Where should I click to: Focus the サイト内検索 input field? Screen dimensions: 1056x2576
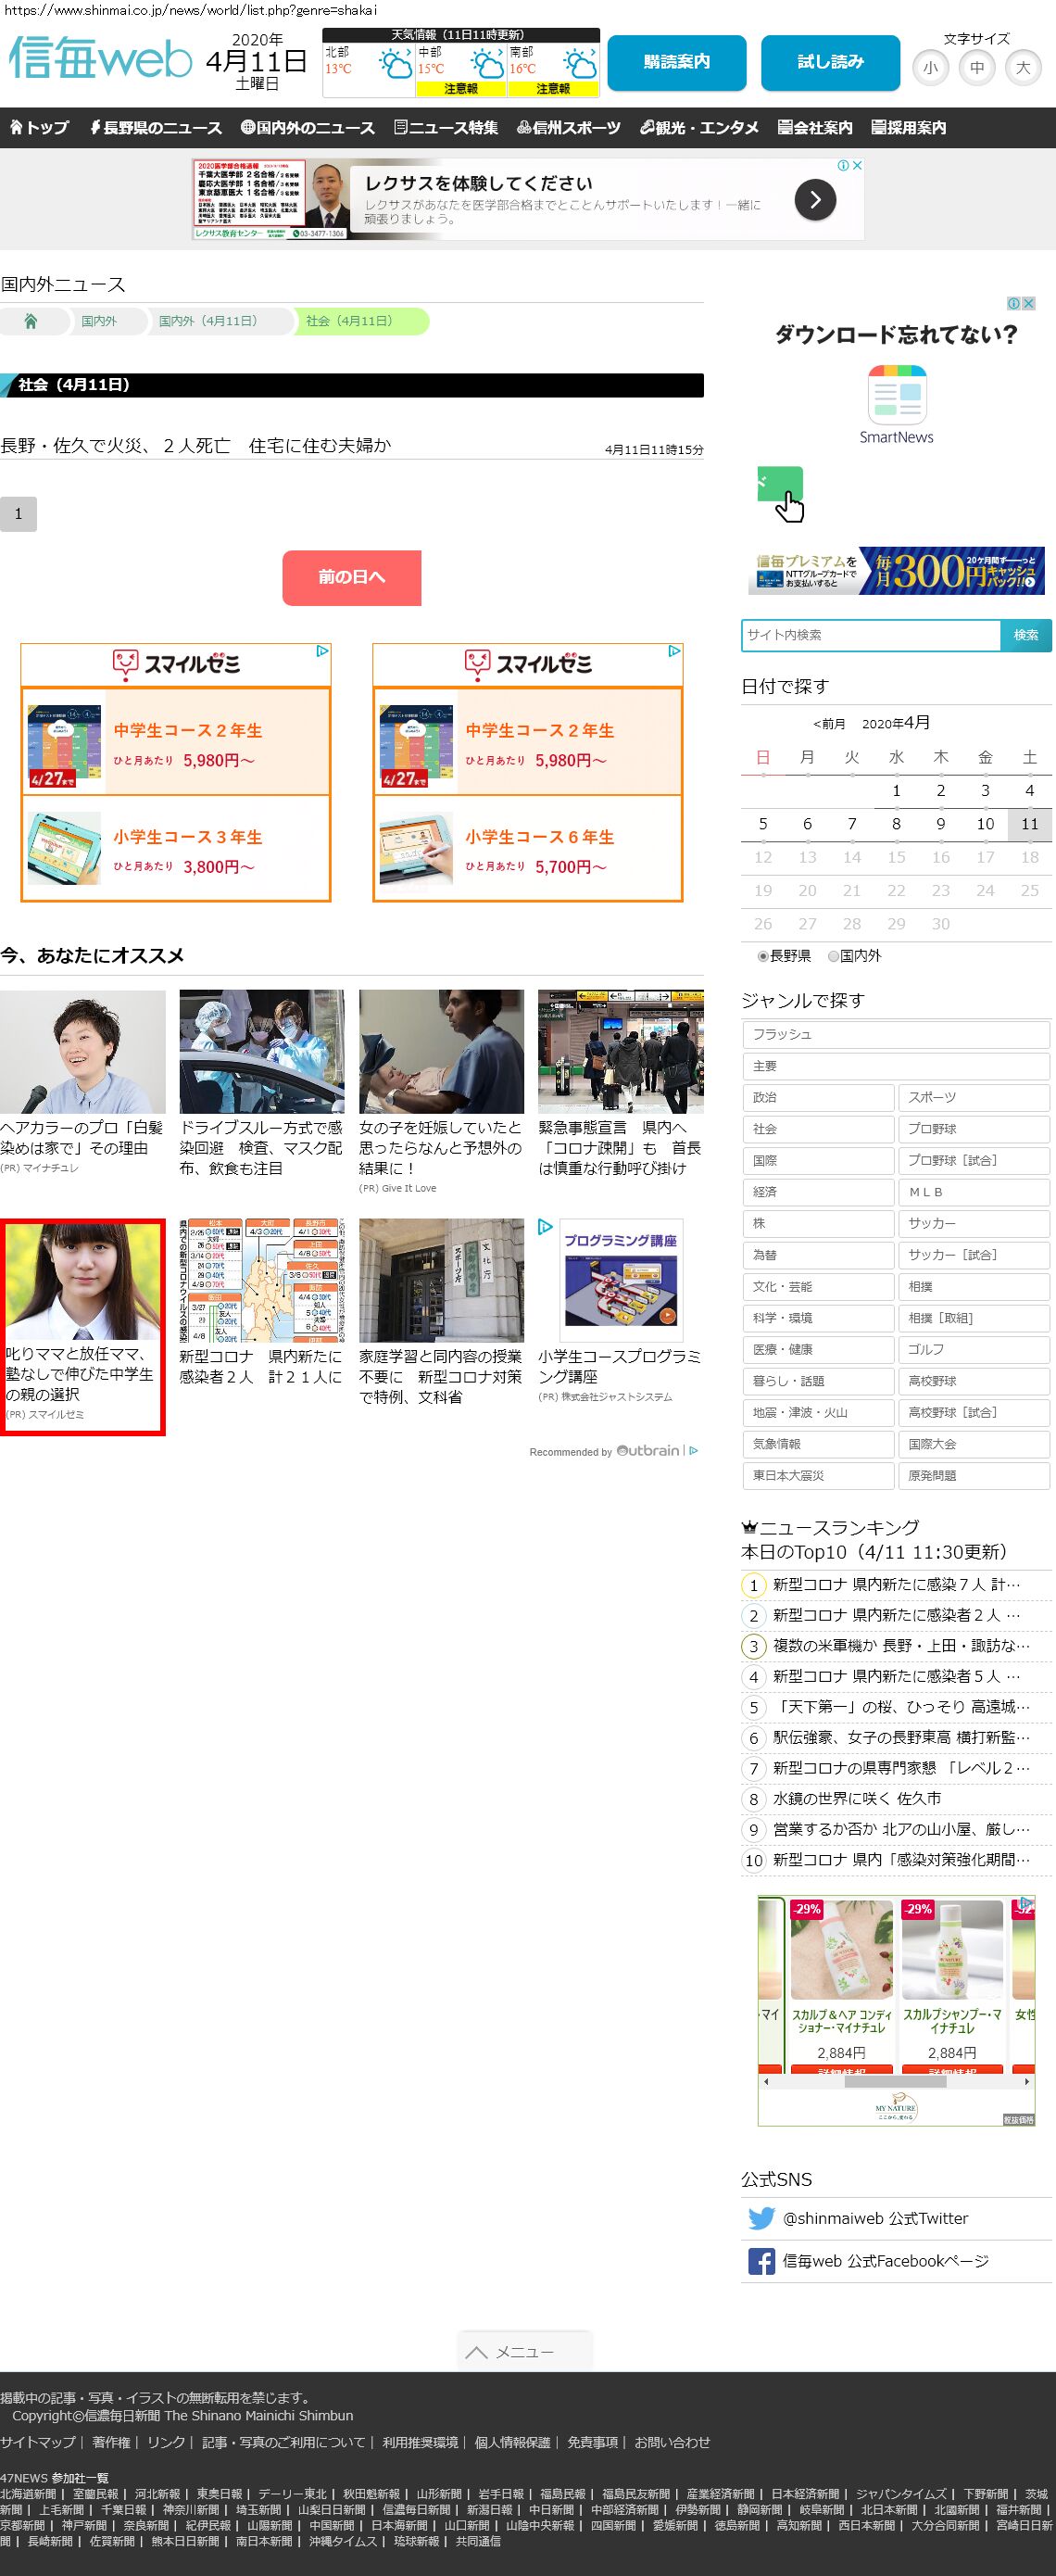[x=870, y=635]
